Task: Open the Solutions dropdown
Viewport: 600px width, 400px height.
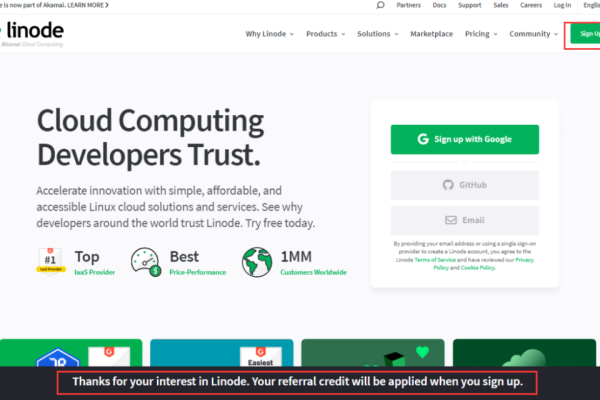Action: click(378, 34)
